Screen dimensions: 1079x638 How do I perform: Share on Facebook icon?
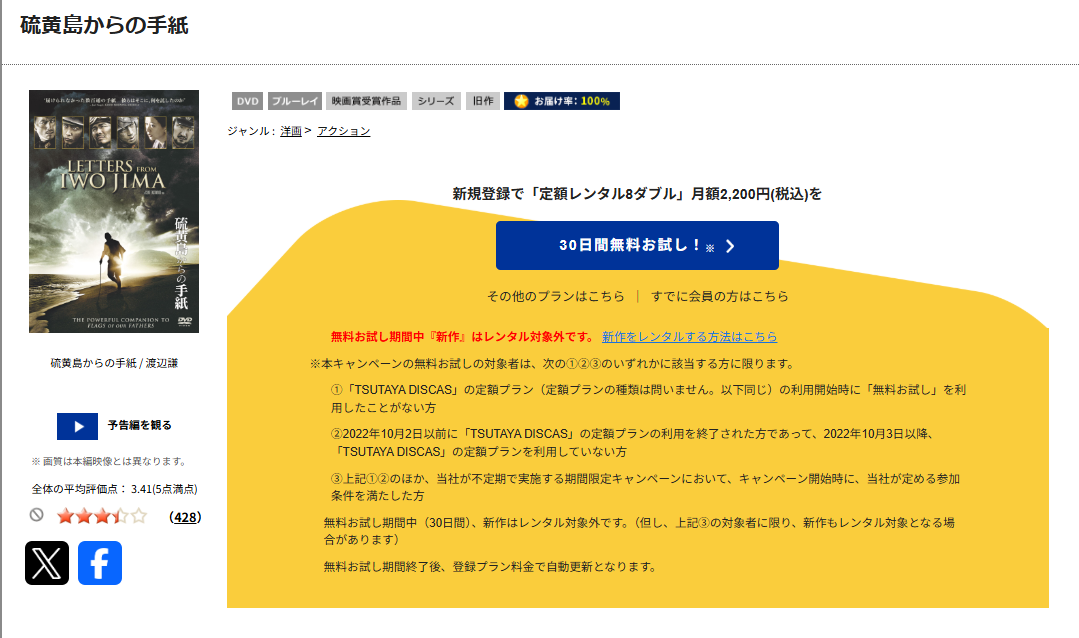100,563
